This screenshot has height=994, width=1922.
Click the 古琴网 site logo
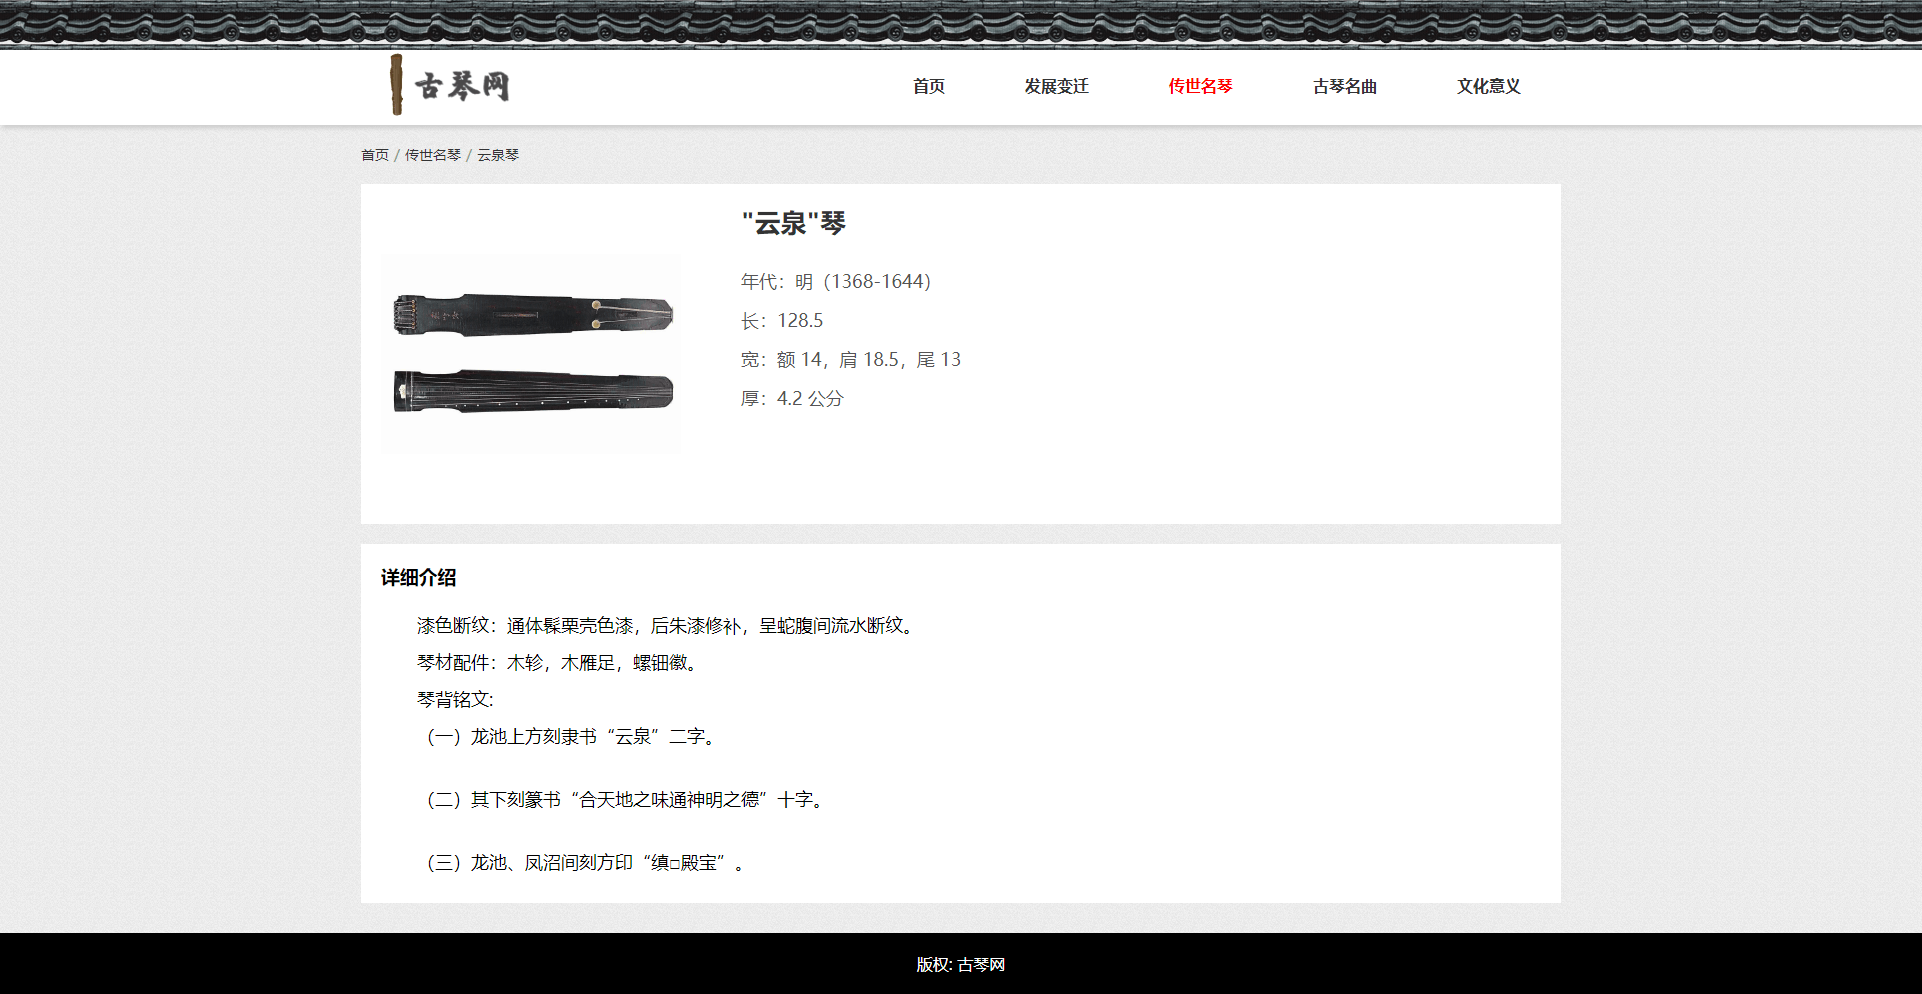[450, 86]
